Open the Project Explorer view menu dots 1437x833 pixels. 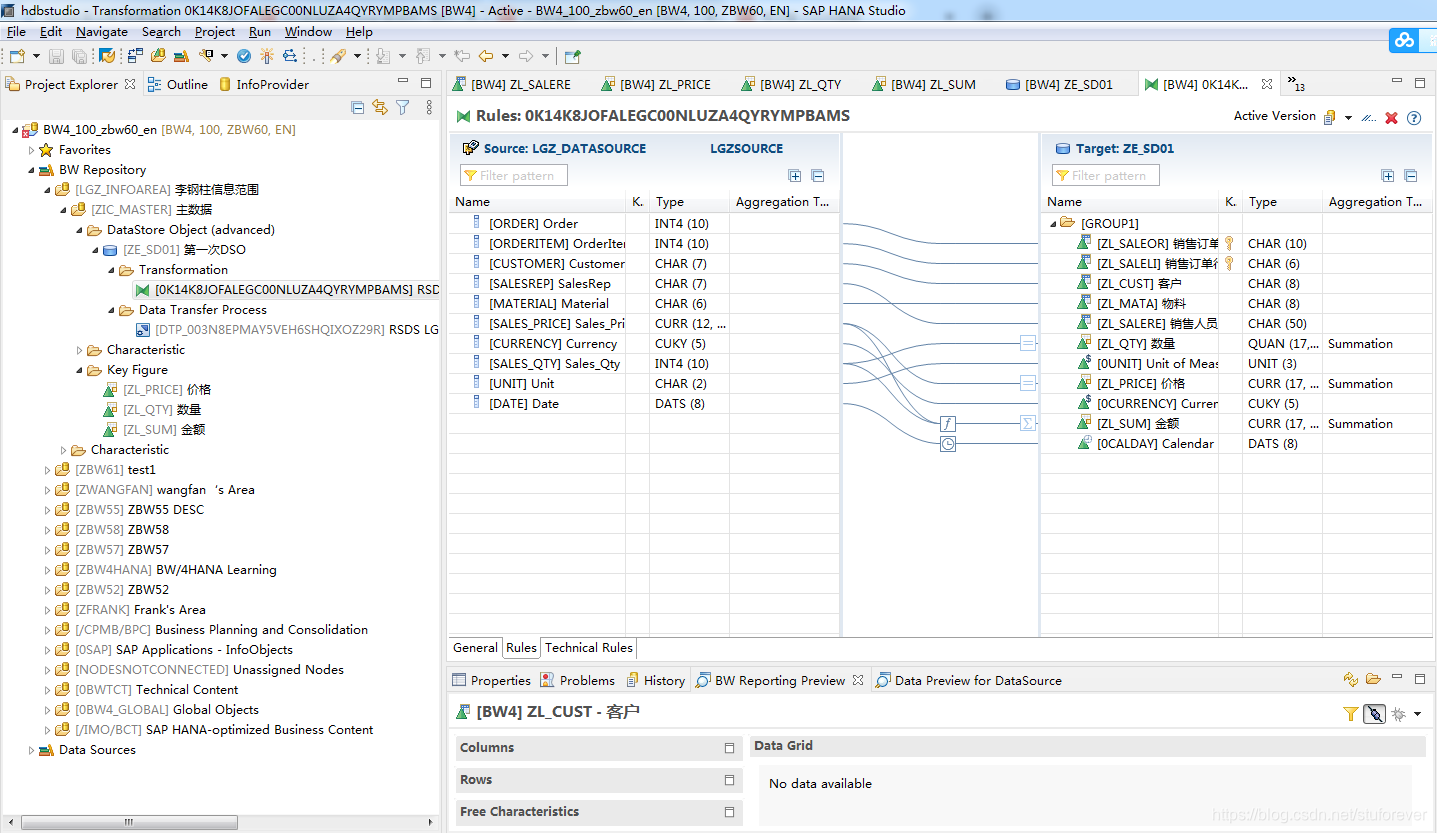click(429, 107)
